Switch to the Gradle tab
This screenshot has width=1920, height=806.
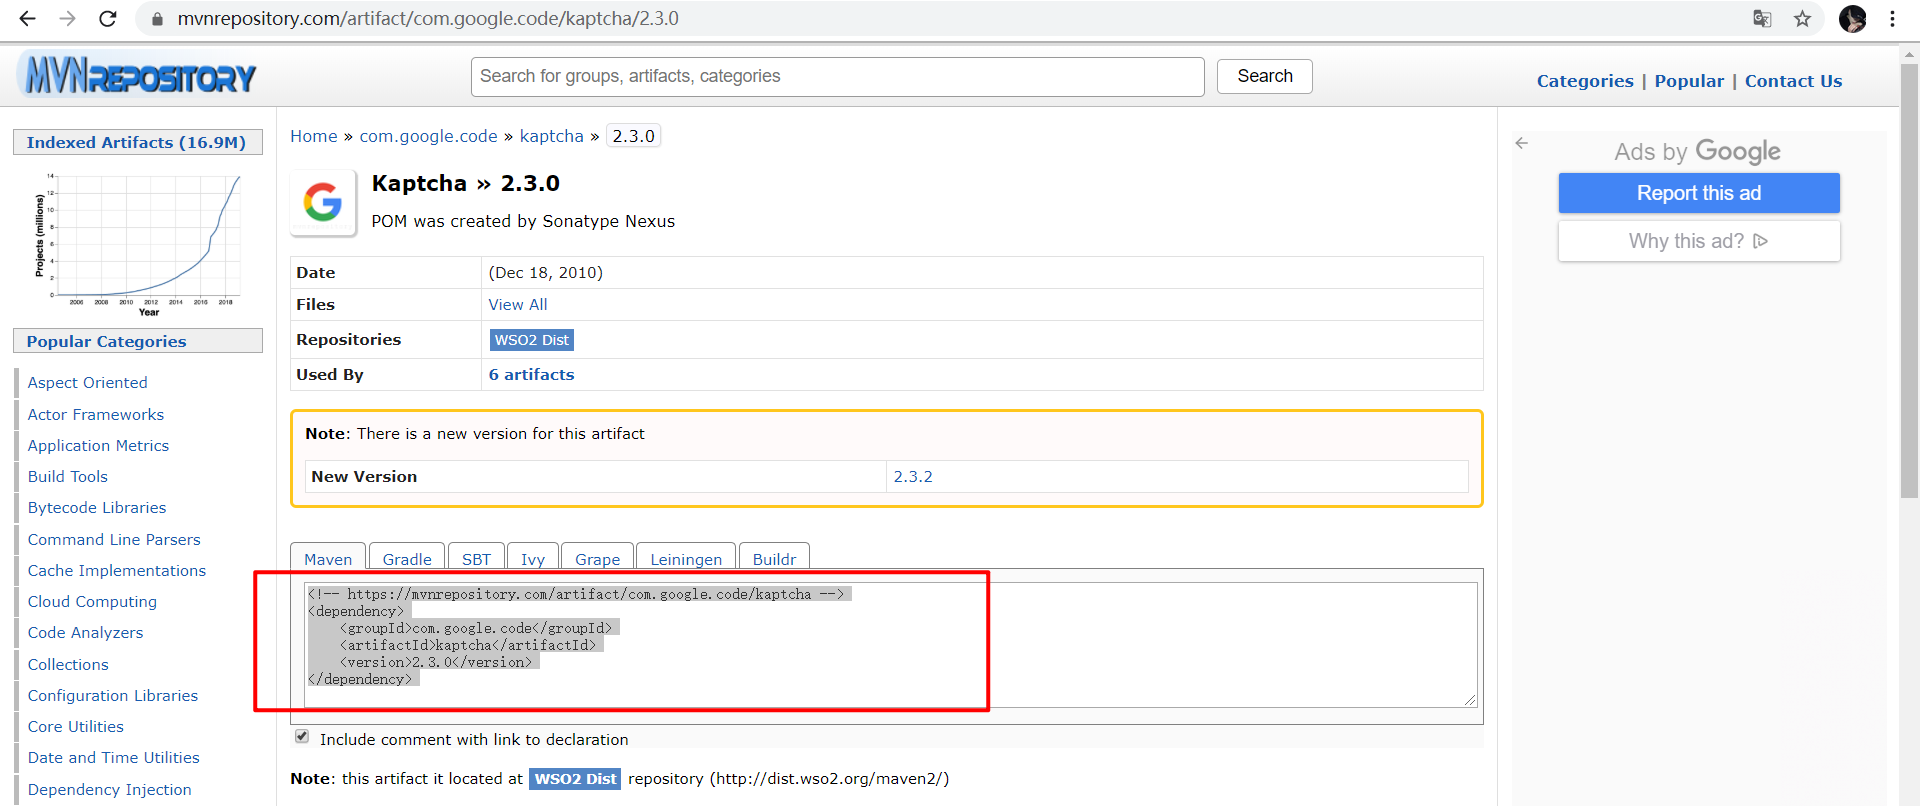click(407, 558)
